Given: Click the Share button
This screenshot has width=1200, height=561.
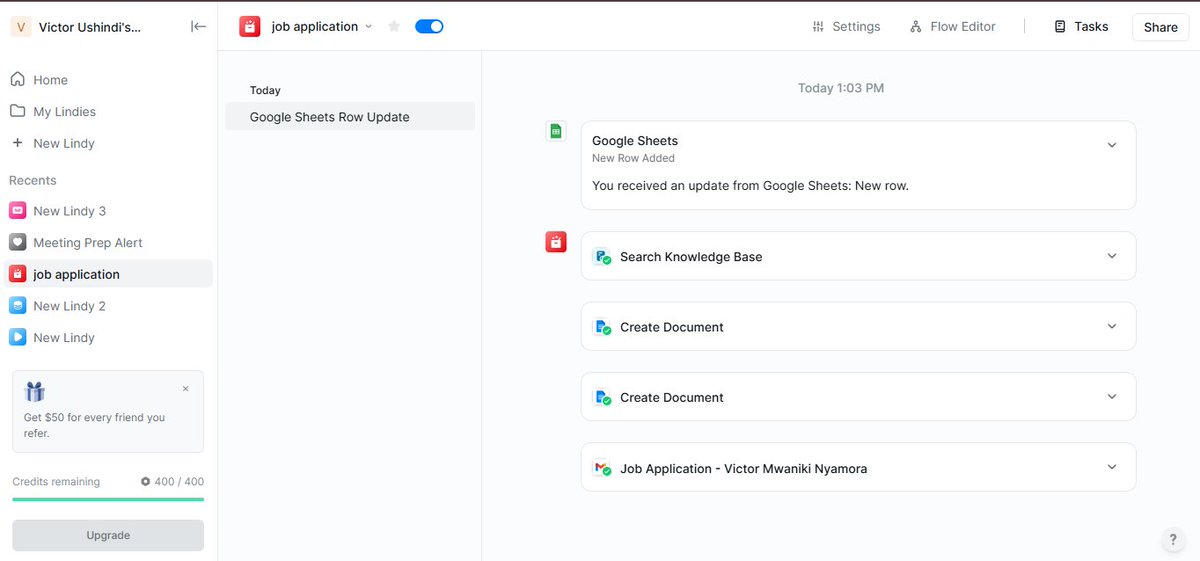Looking at the screenshot, I should [1160, 27].
